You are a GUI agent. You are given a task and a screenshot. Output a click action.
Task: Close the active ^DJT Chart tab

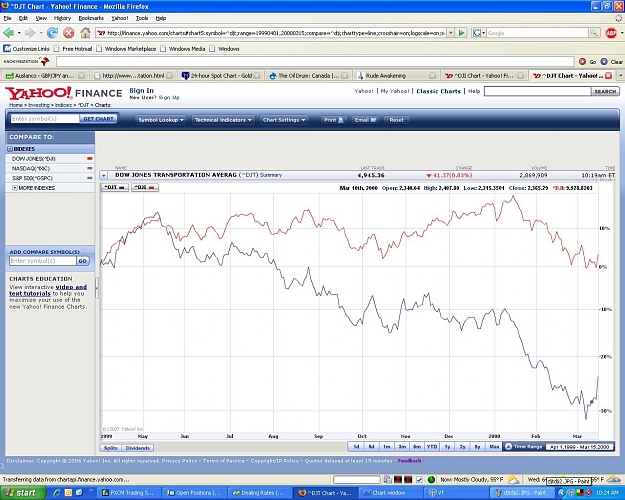(x=609, y=75)
